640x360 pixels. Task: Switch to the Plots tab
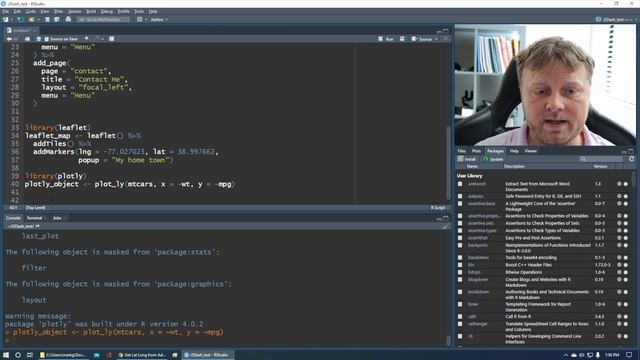tap(476, 151)
